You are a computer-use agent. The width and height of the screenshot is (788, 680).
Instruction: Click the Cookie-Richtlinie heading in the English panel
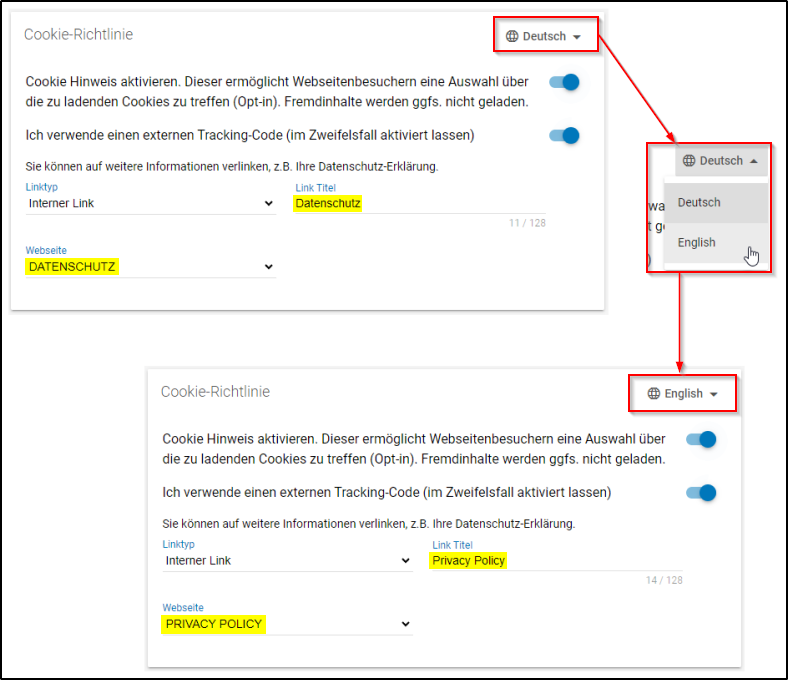coord(215,392)
